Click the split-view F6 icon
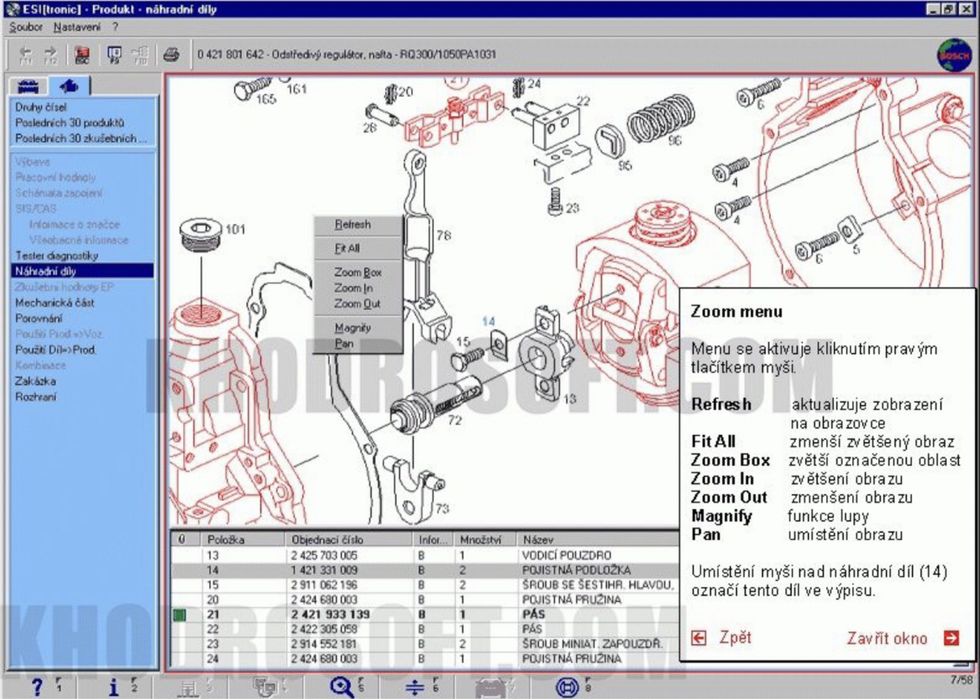980x699 pixels. (415, 687)
